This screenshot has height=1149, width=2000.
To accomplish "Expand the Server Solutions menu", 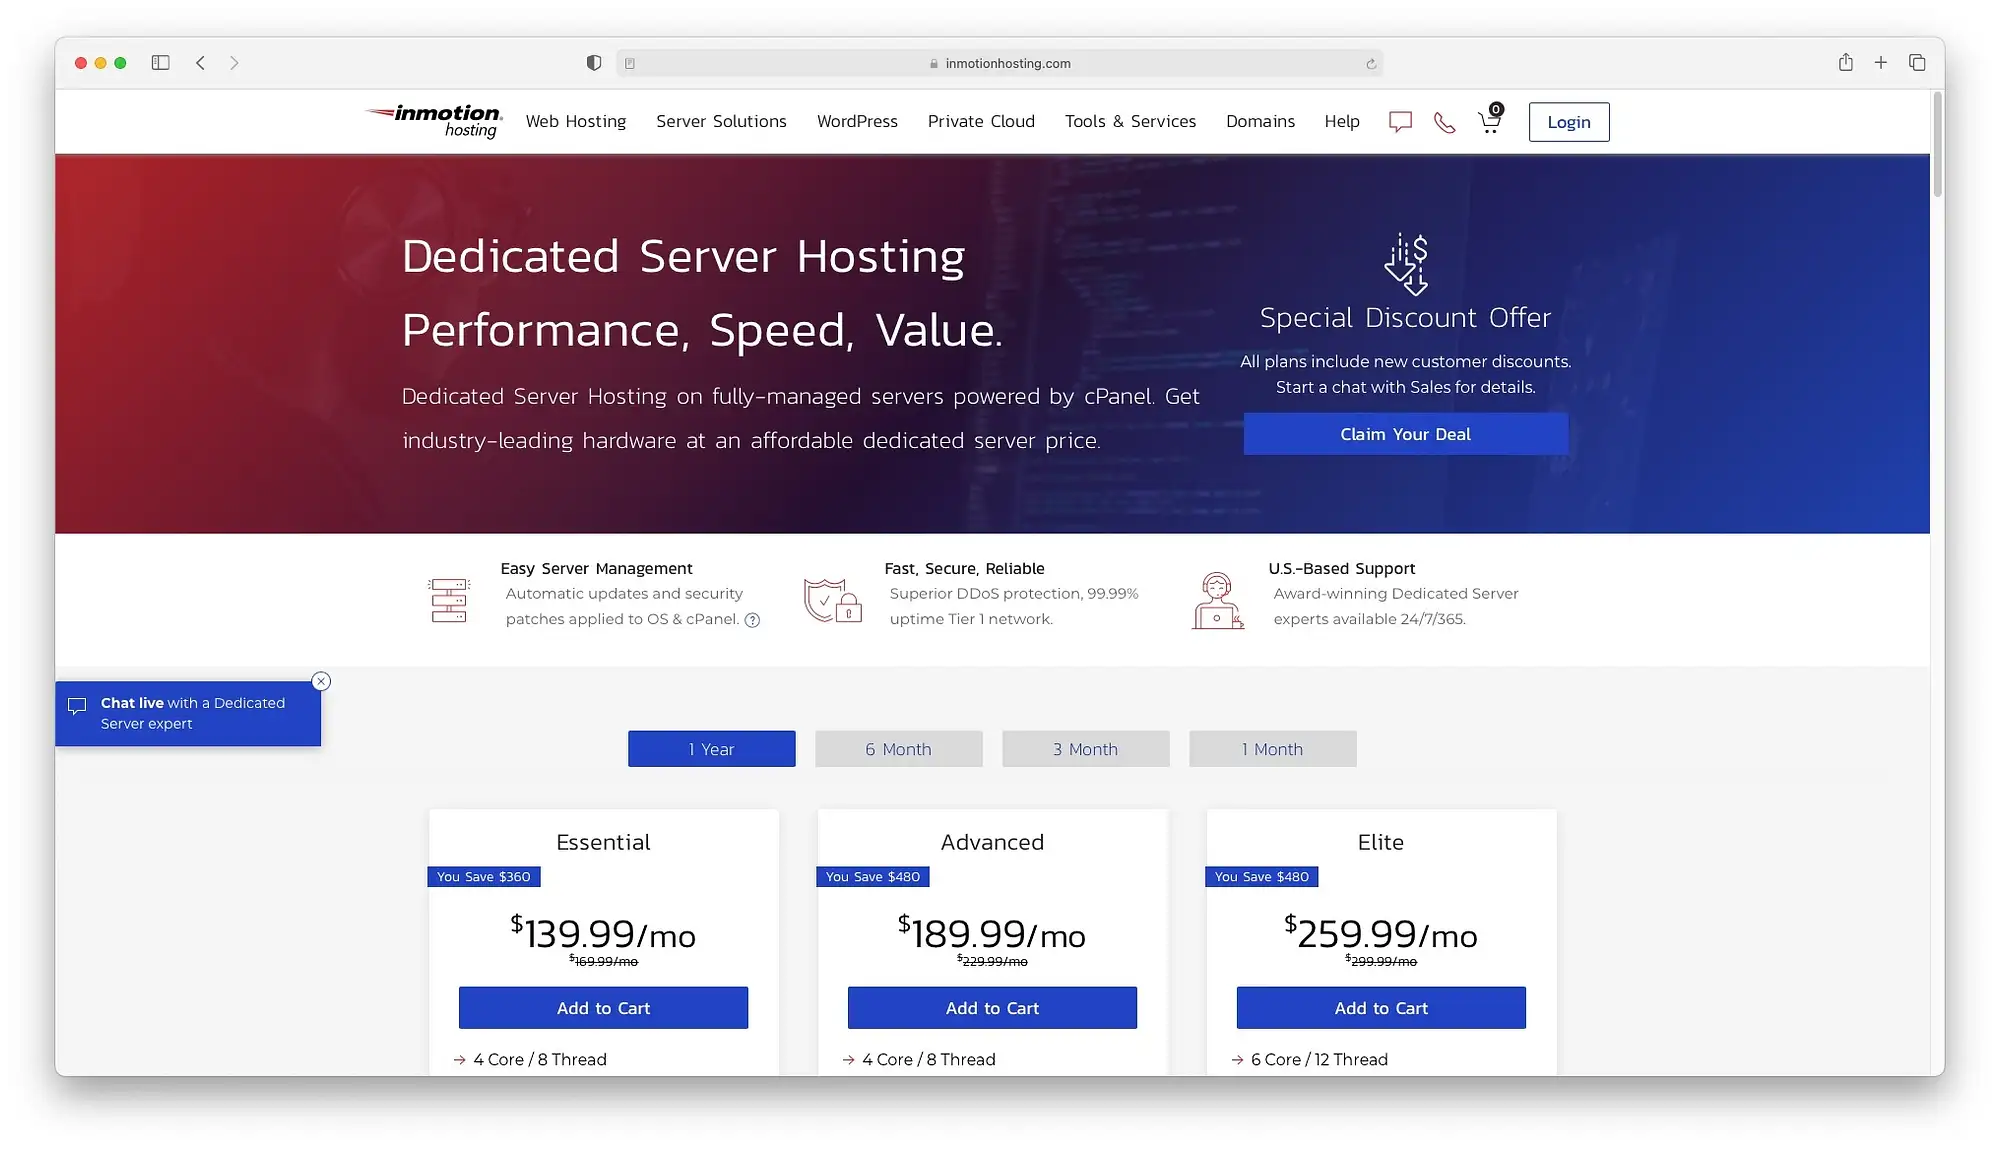I will coord(720,121).
